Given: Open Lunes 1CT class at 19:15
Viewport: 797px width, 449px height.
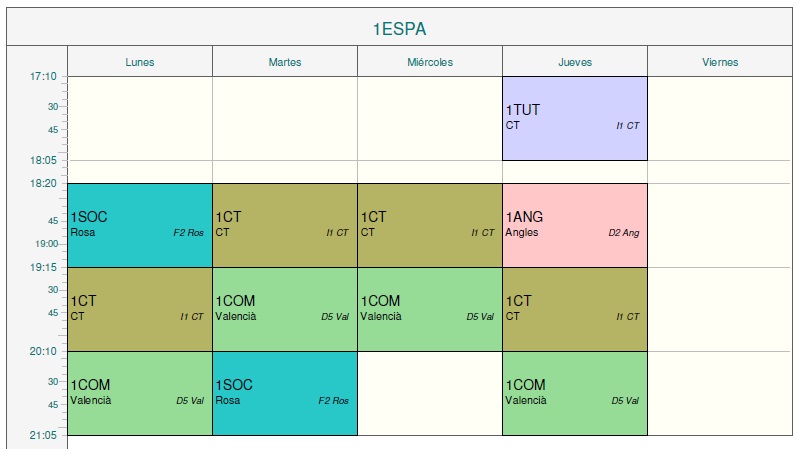Looking at the screenshot, I should (140, 309).
